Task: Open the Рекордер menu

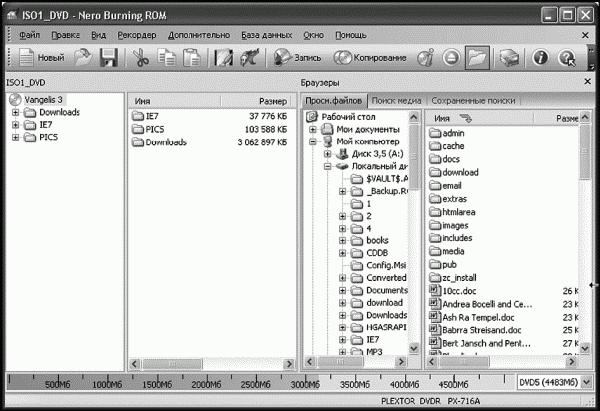Action: pyautogui.click(x=137, y=35)
